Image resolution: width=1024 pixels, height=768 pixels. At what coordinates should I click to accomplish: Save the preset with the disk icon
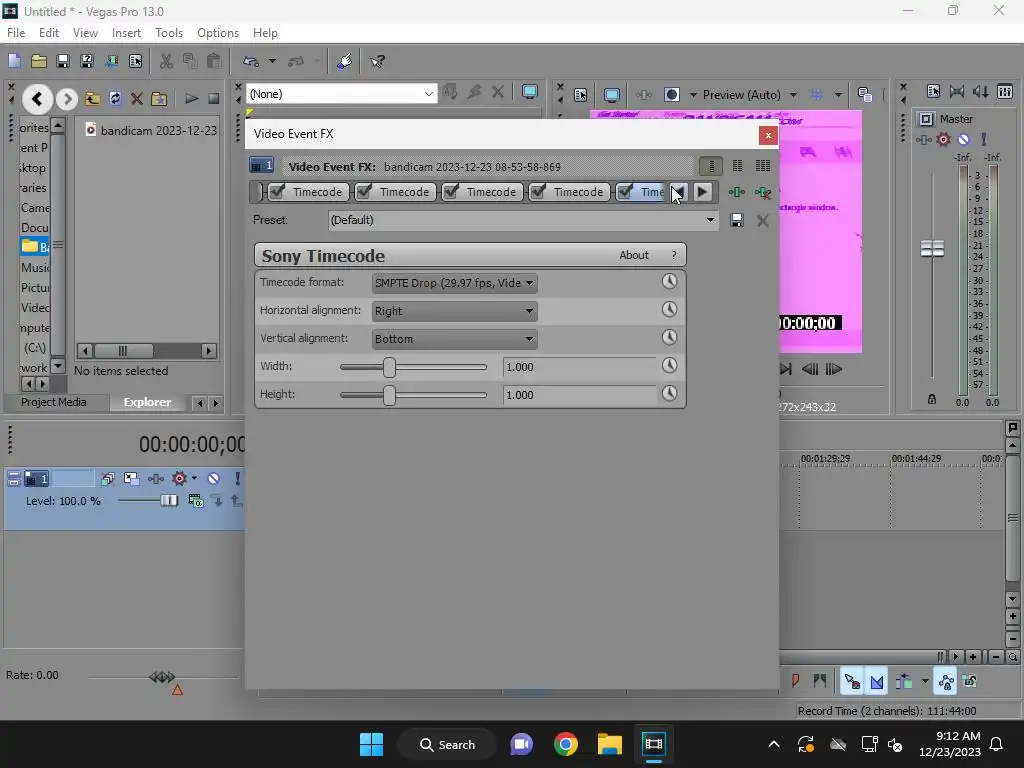tap(737, 220)
